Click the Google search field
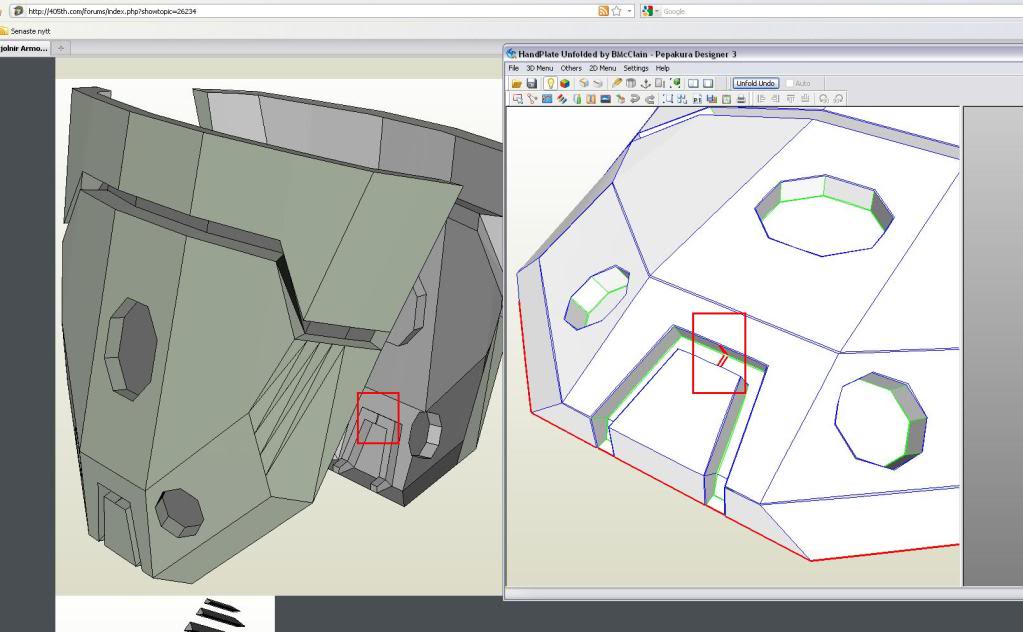 click(x=842, y=11)
